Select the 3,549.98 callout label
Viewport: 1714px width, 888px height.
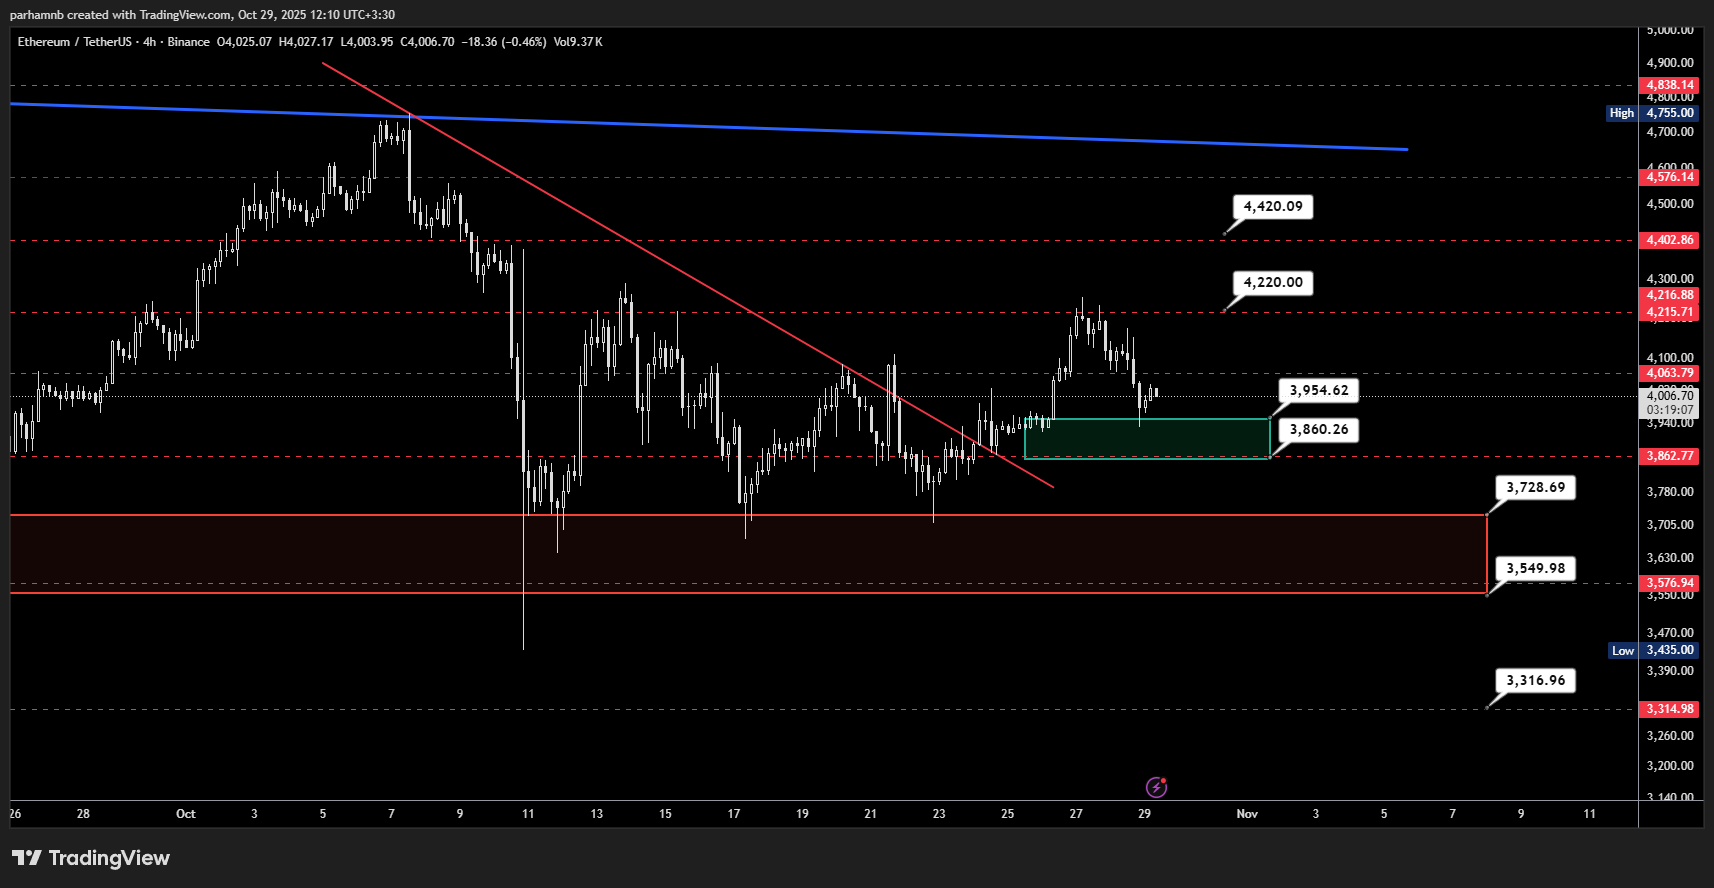(x=1535, y=569)
